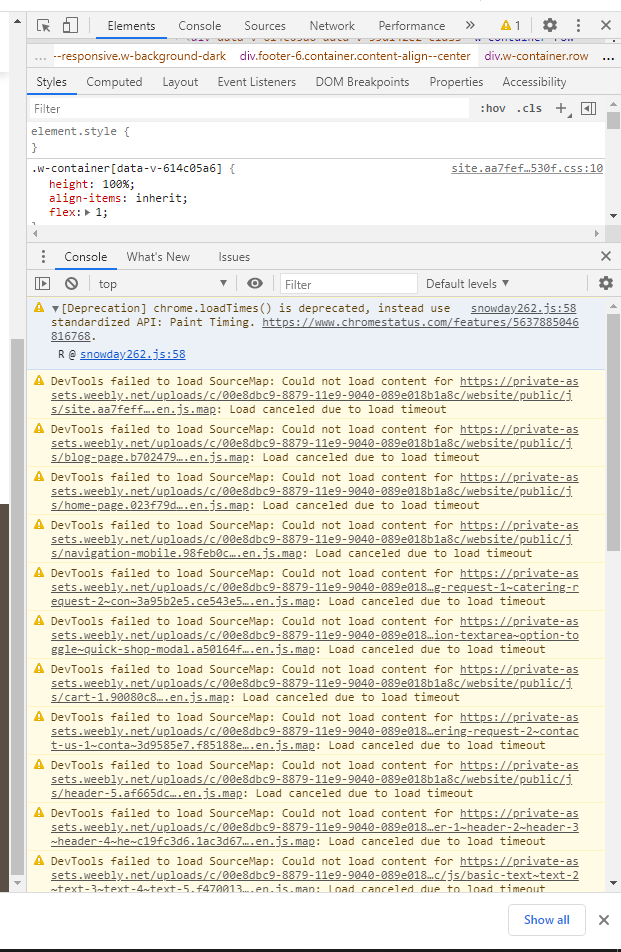The height and width of the screenshot is (952, 621).
Task: Switch to the Network tab
Action: coord(332,26)
